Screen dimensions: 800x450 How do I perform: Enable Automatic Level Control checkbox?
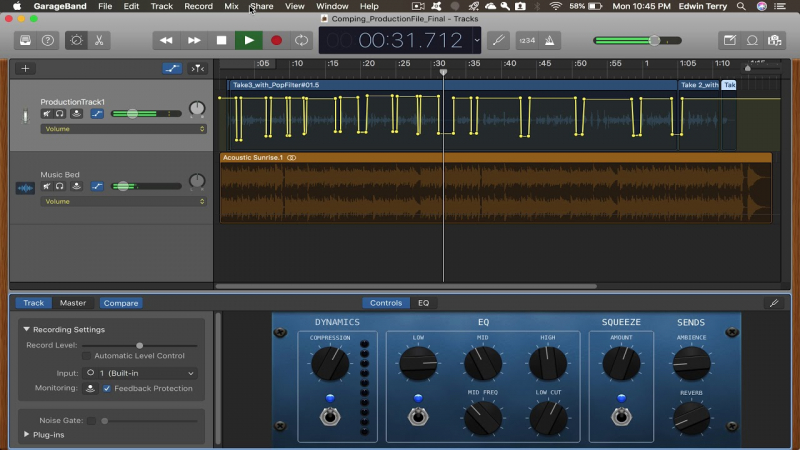pos(86,356)
